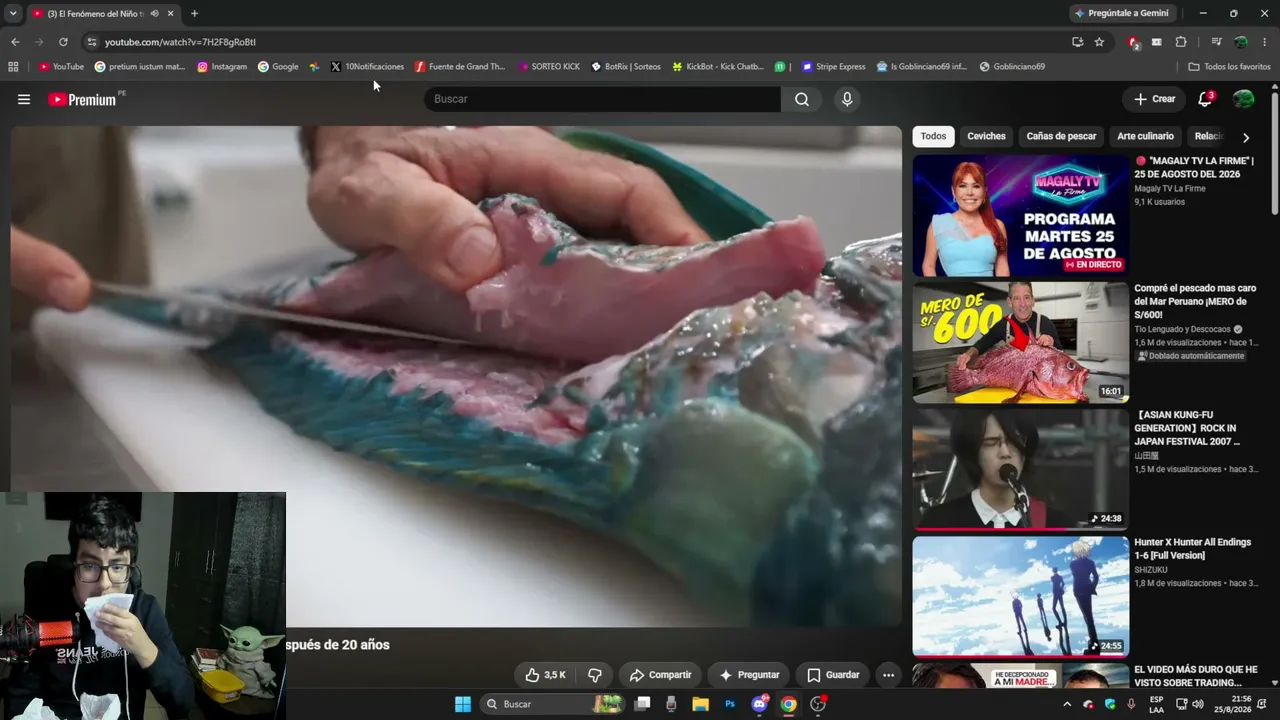Click the Preguntar button
Viewport: 1280px width, 720px height.
point(749,675)
